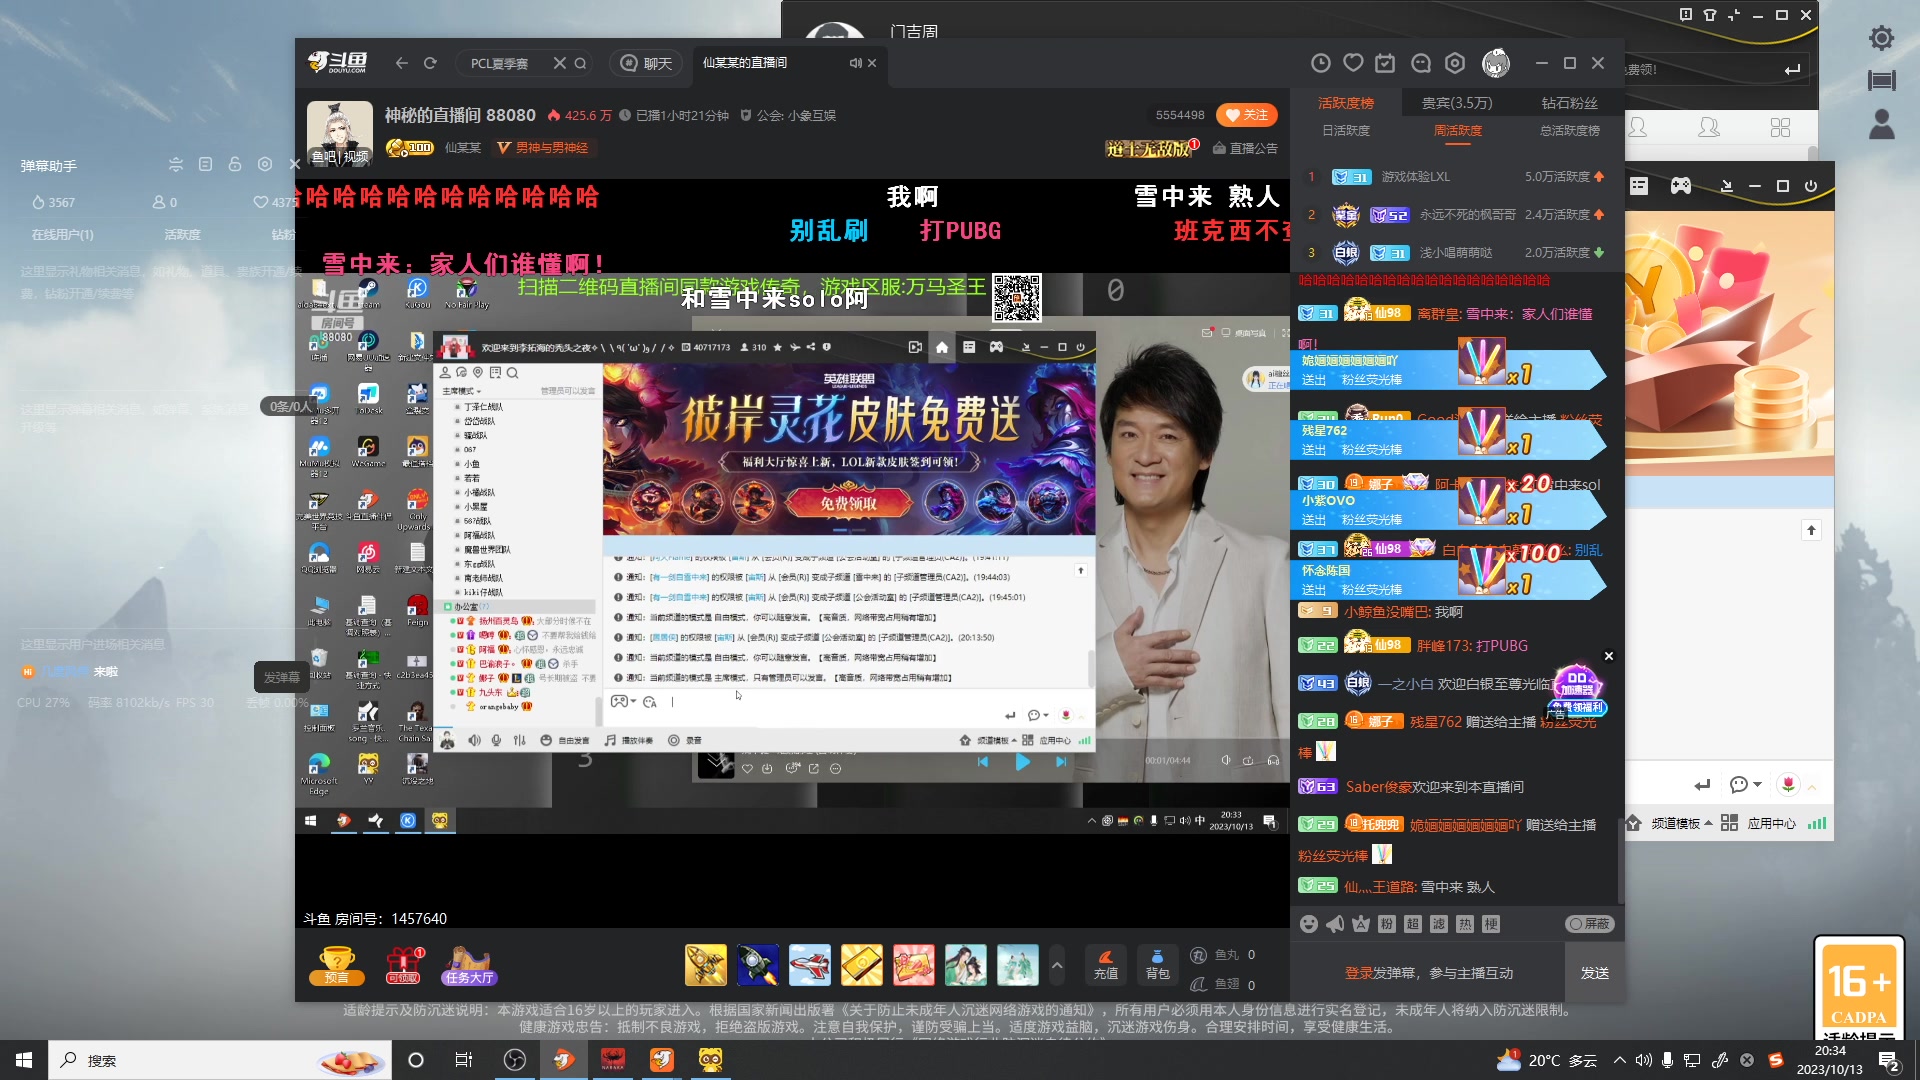The height and width of the screenshot is (1080, 1920).
Task: Select 在线用户(1) tab in assistant
Action: coord(62,234)
